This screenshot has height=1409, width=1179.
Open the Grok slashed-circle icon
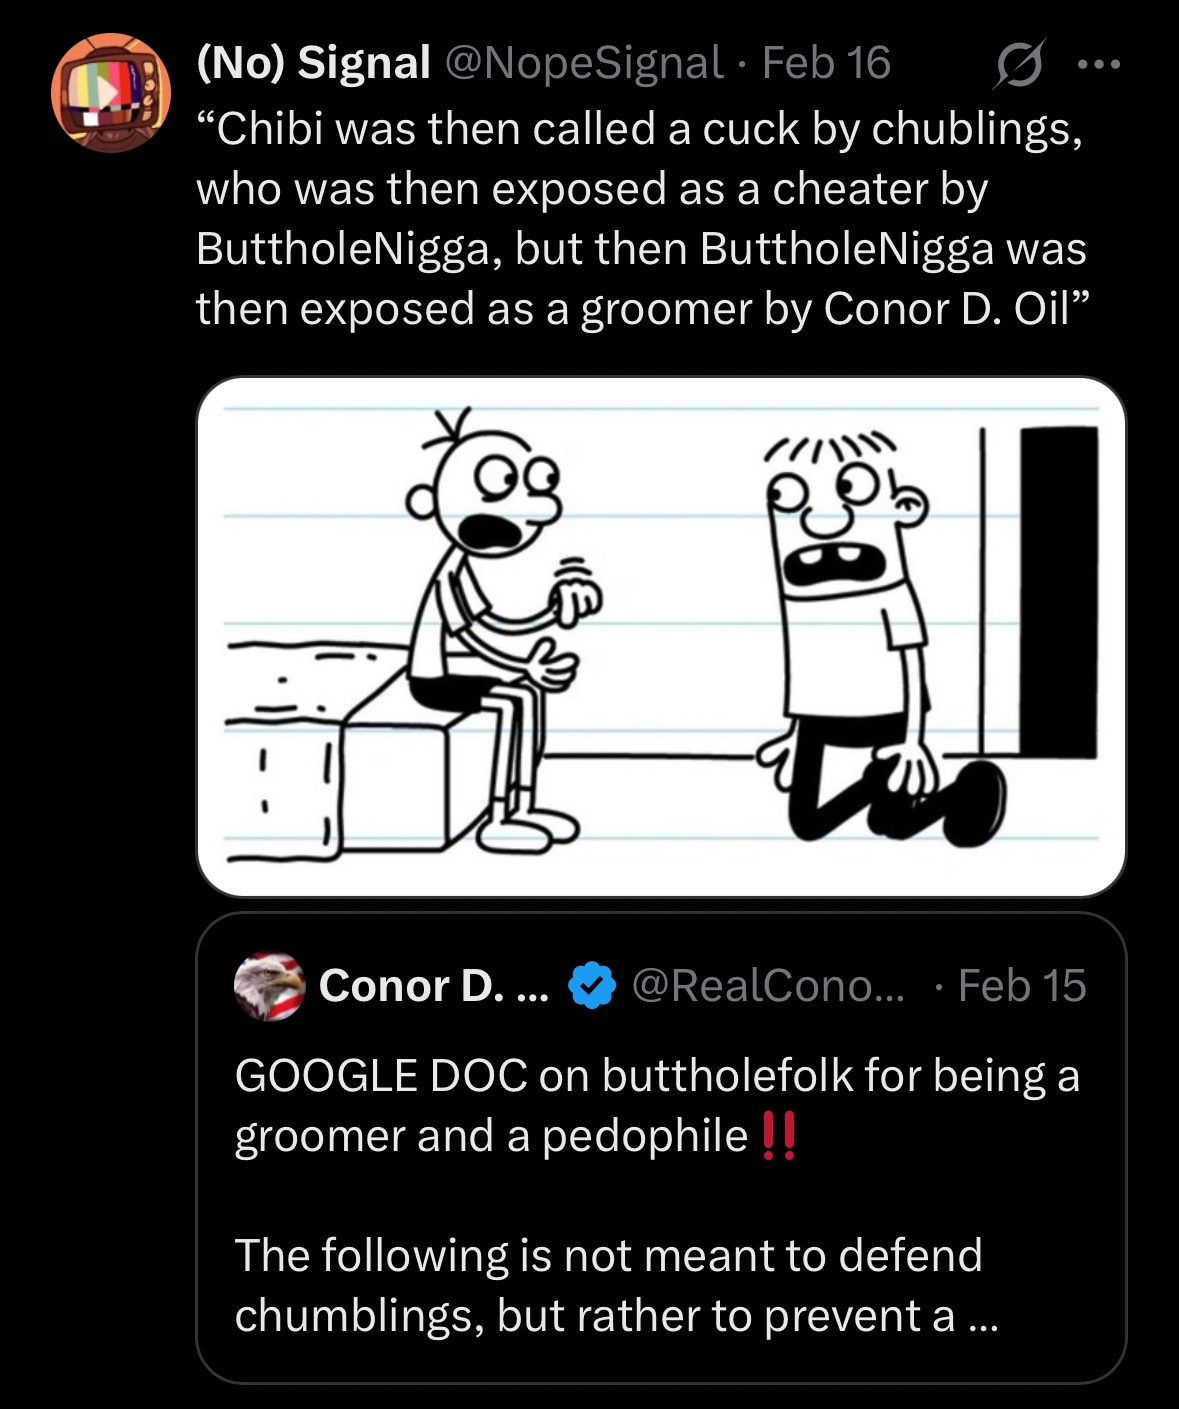click(x=1019, y=65)
